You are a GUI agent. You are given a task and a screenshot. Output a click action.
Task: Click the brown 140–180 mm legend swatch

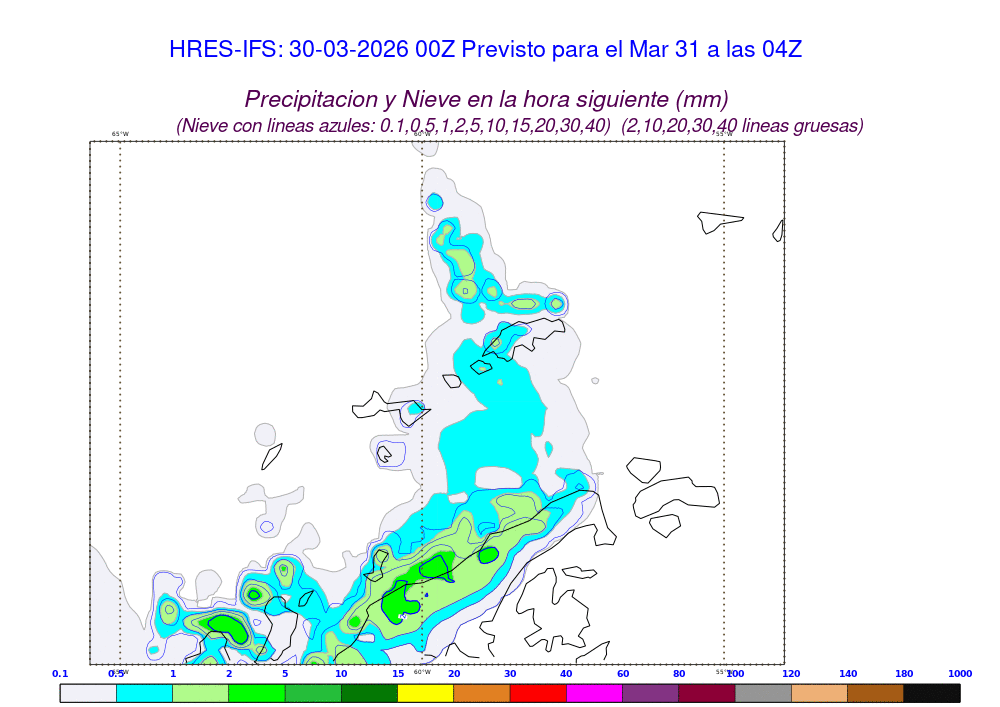click(876, 692)
